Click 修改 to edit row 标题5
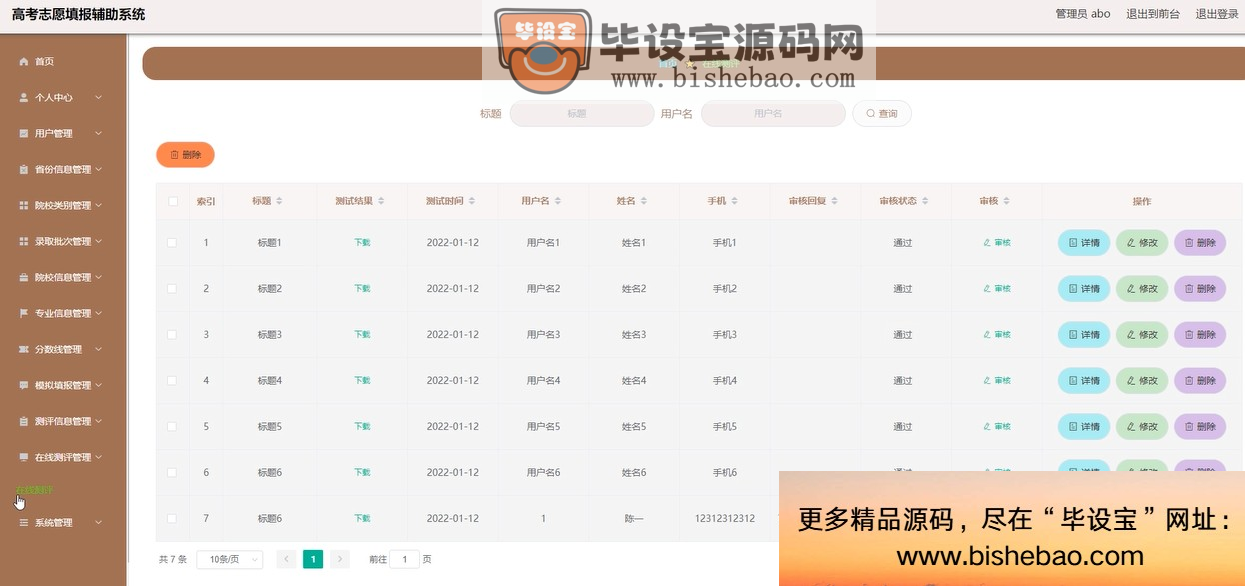The width and height of the screenshot is (1245, 586). point(1142,427)
